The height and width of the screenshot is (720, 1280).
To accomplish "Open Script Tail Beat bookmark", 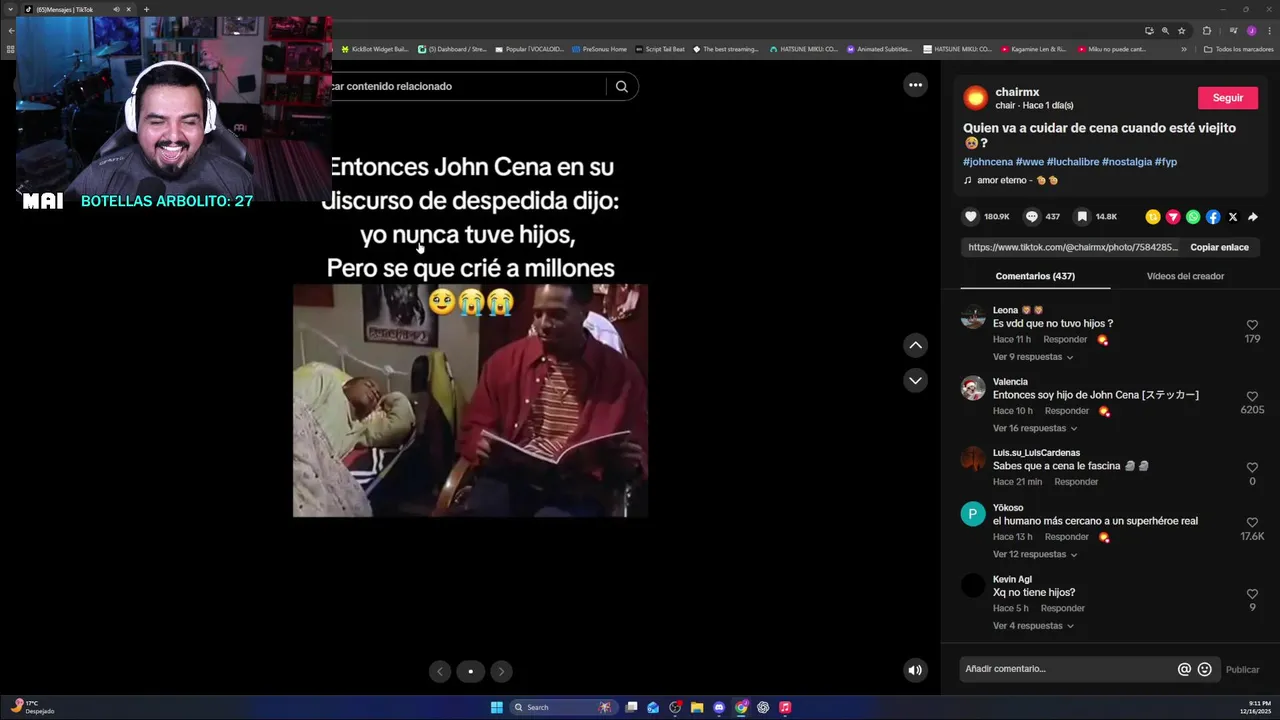I will [660, 49].
